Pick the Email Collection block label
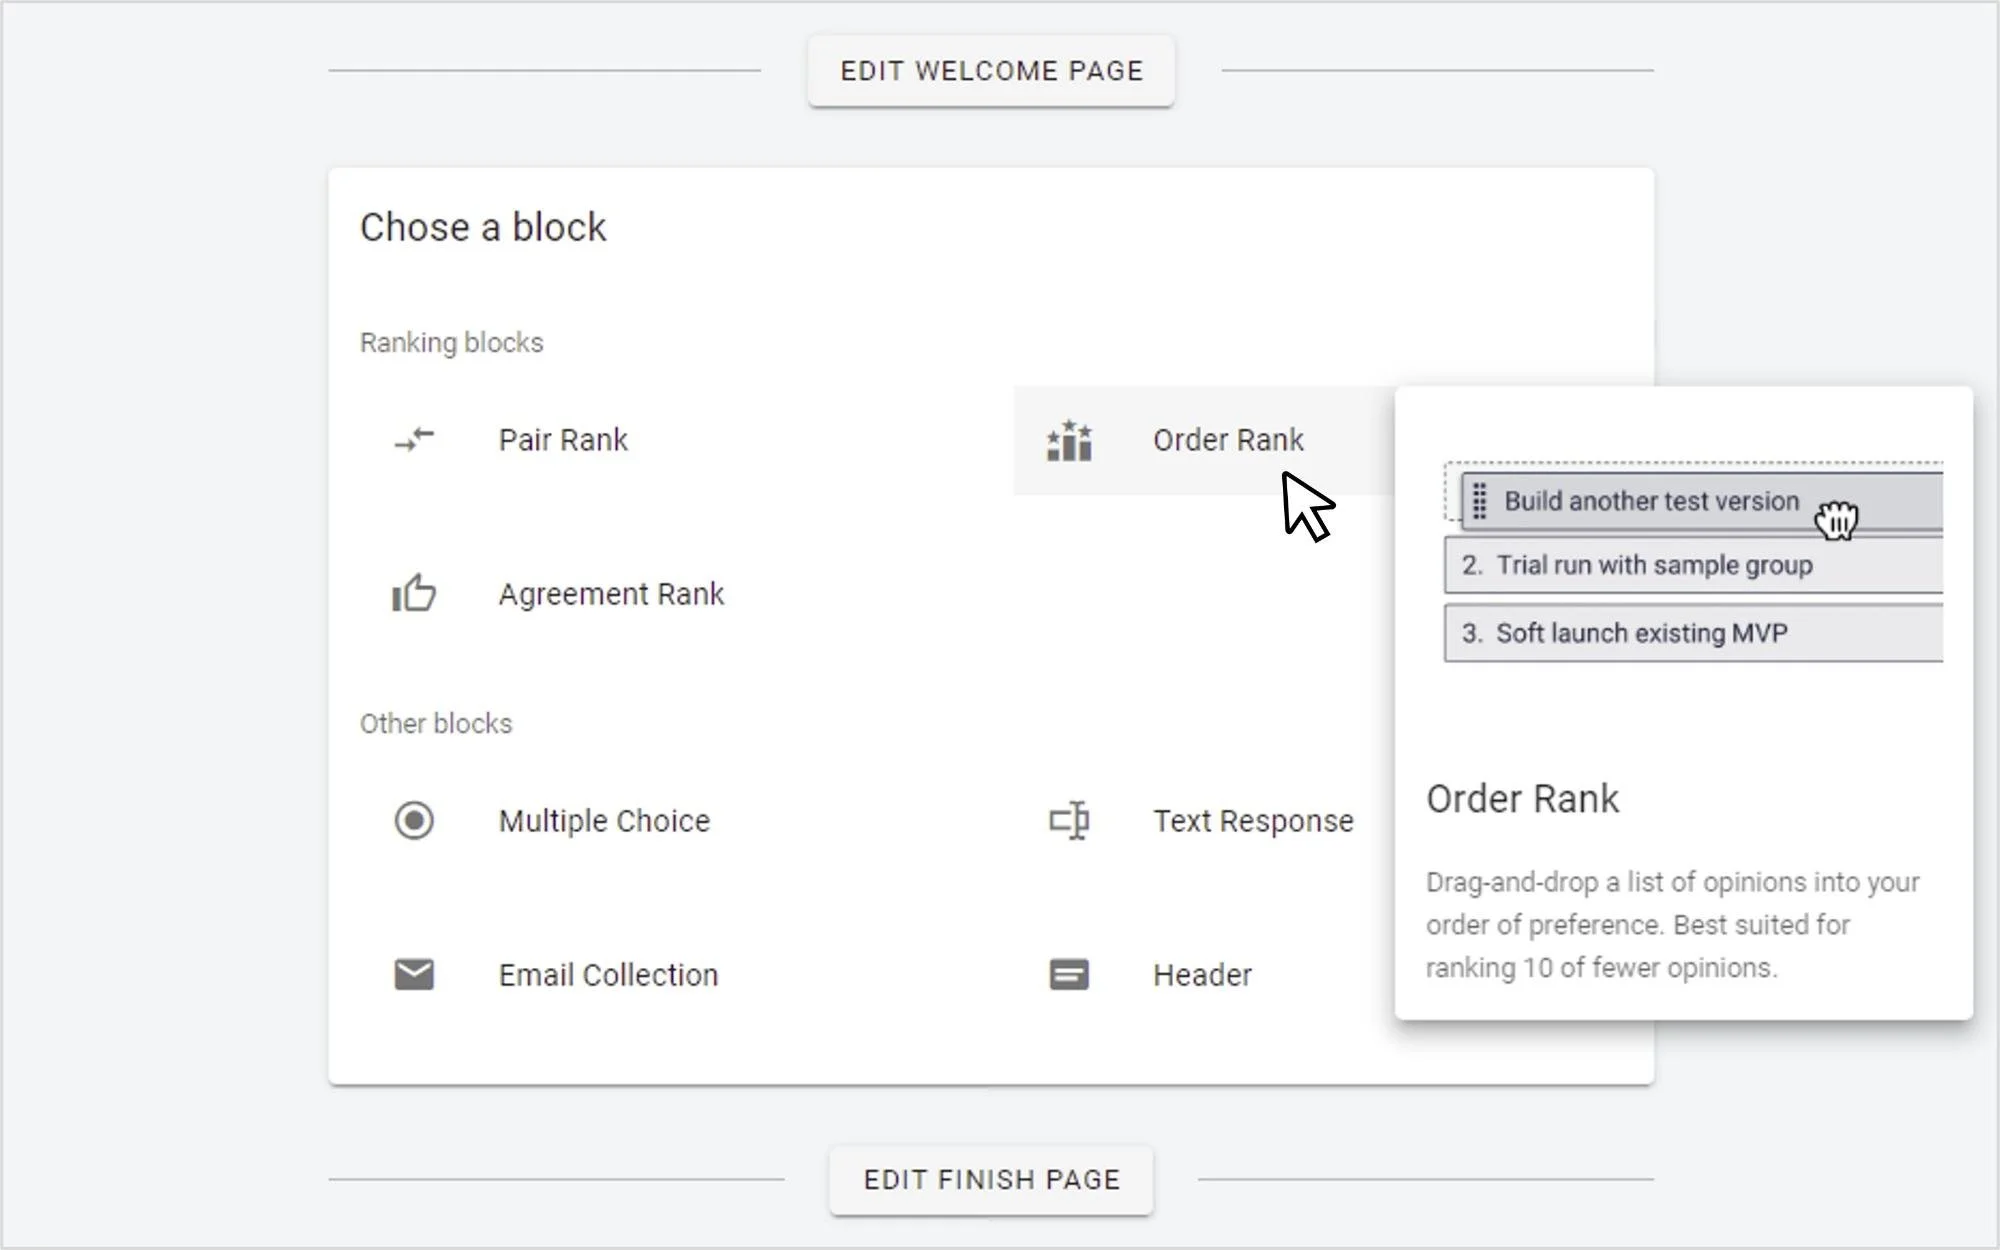The image size is (2000, 1250). (x=608, y=975)
